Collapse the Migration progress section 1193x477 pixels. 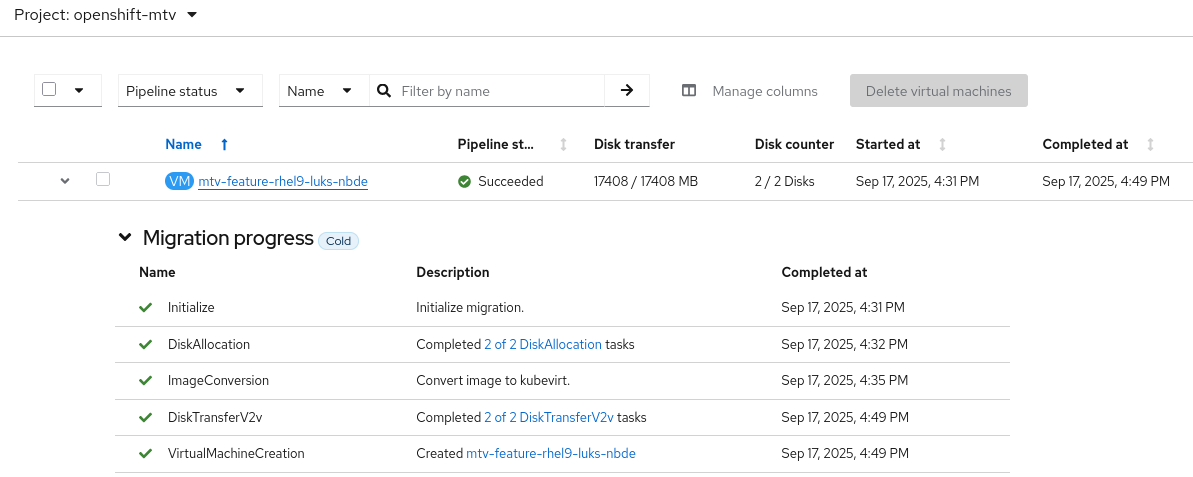tap(125, 238)
